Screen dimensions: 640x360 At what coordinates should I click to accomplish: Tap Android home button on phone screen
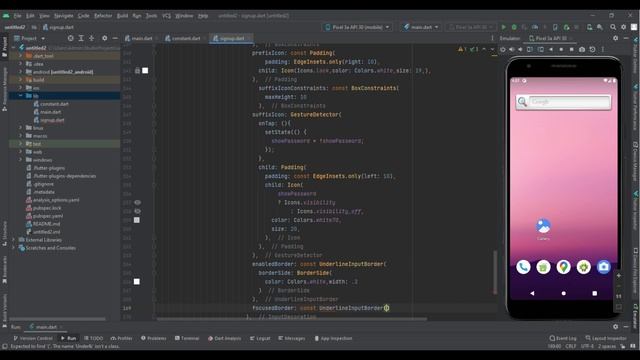point(564,293)
